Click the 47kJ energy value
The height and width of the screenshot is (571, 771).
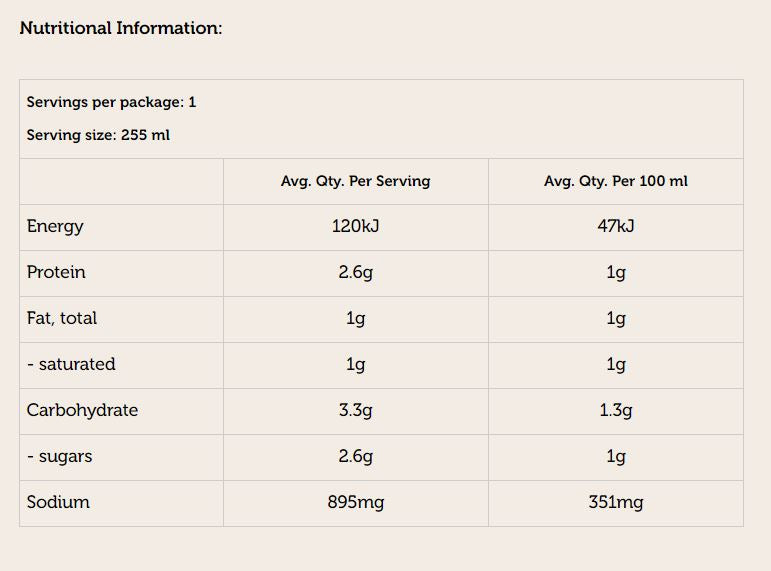pos(615,226)
